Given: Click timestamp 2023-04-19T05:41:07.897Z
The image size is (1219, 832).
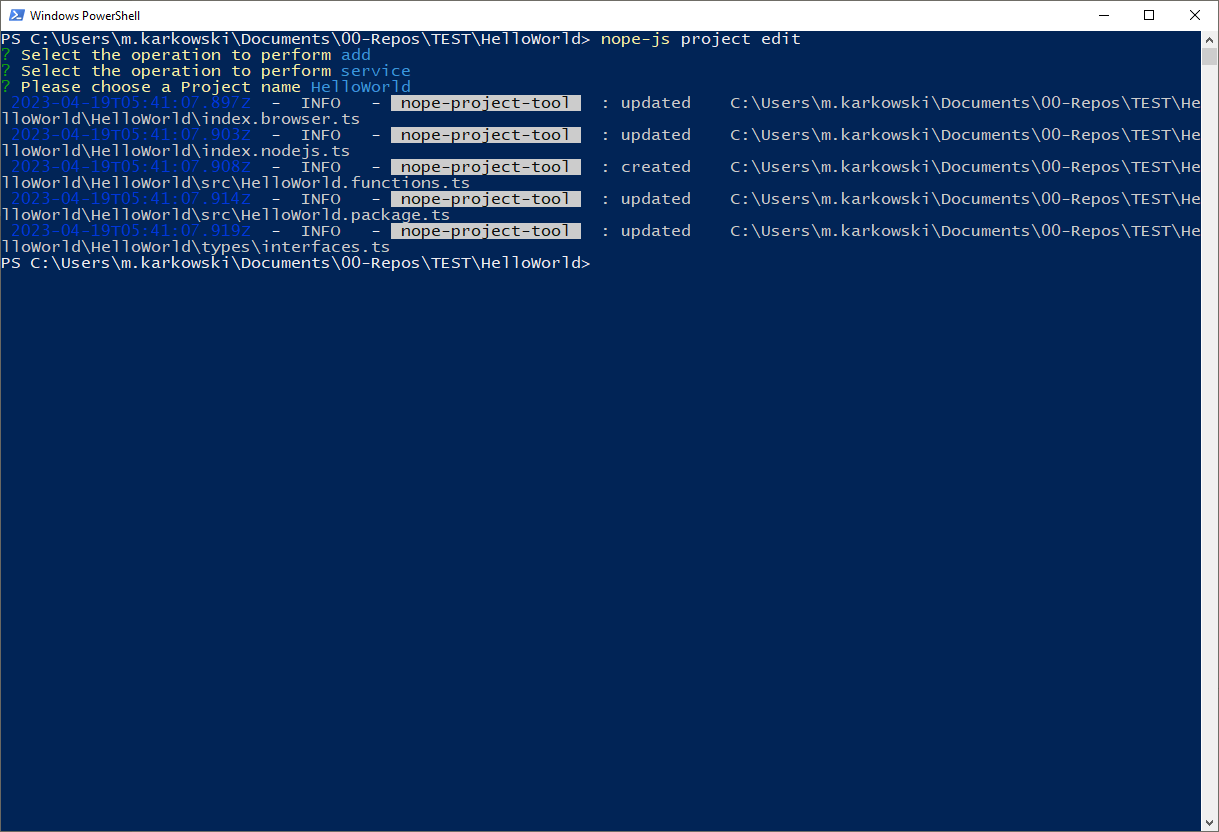Looking at the screenshot, I should (x=131, y=103).
